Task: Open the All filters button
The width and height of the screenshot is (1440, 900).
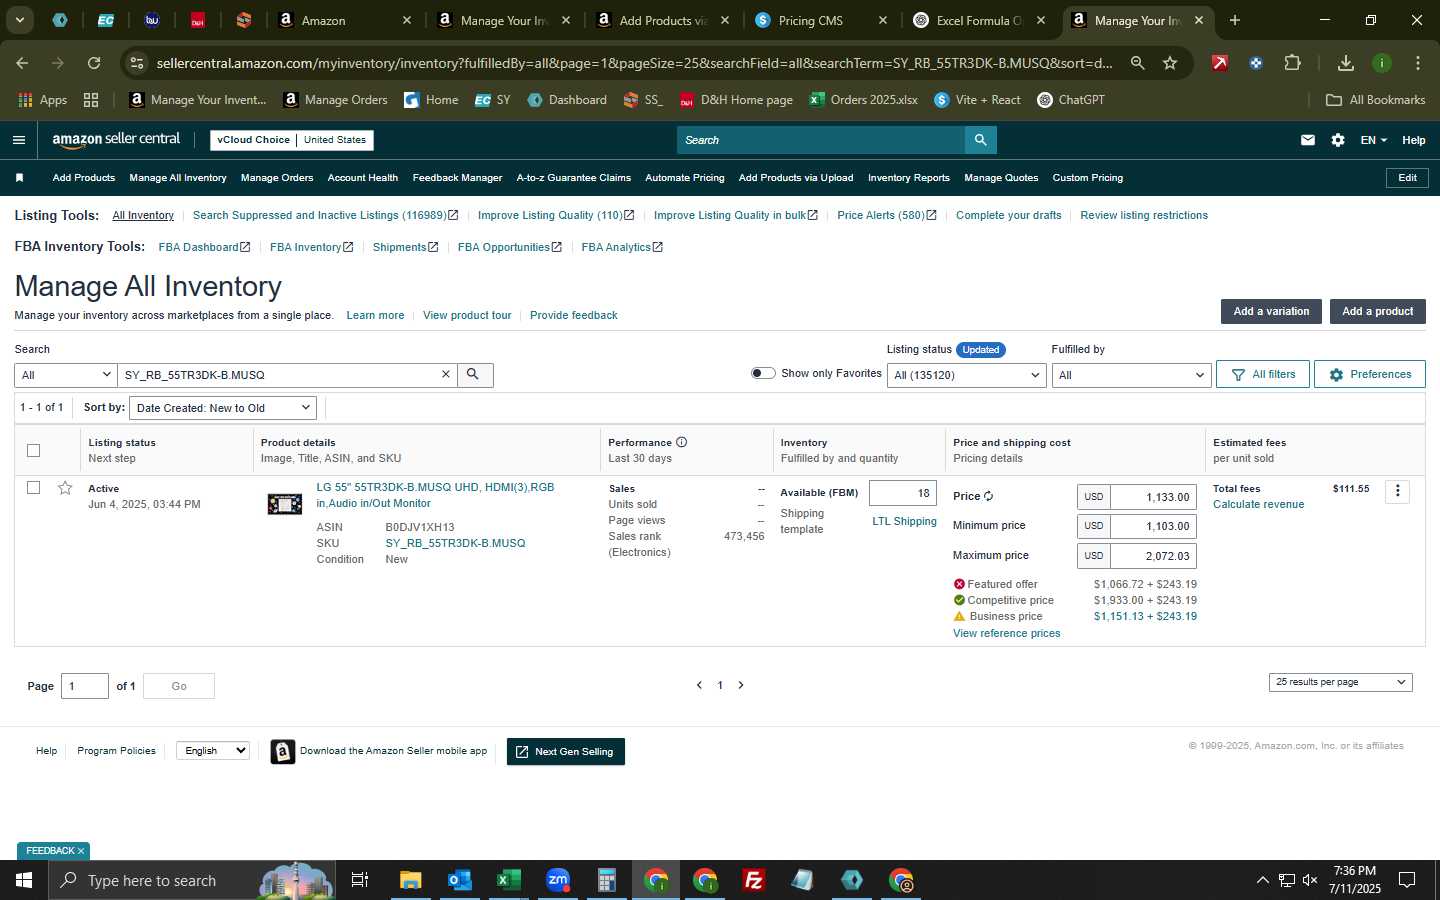Action: tap(1263, 374)
